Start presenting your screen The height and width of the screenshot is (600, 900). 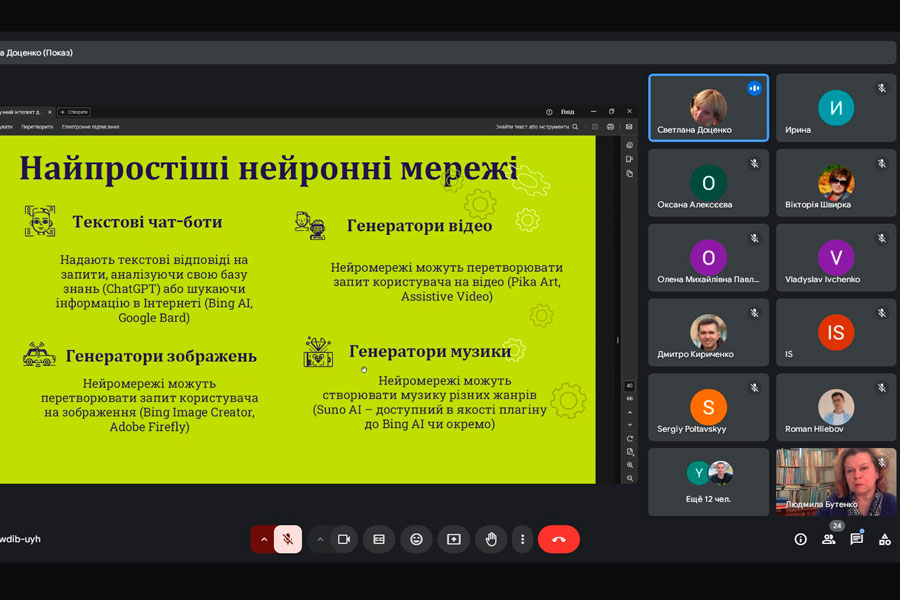click(x=453, y=539)
